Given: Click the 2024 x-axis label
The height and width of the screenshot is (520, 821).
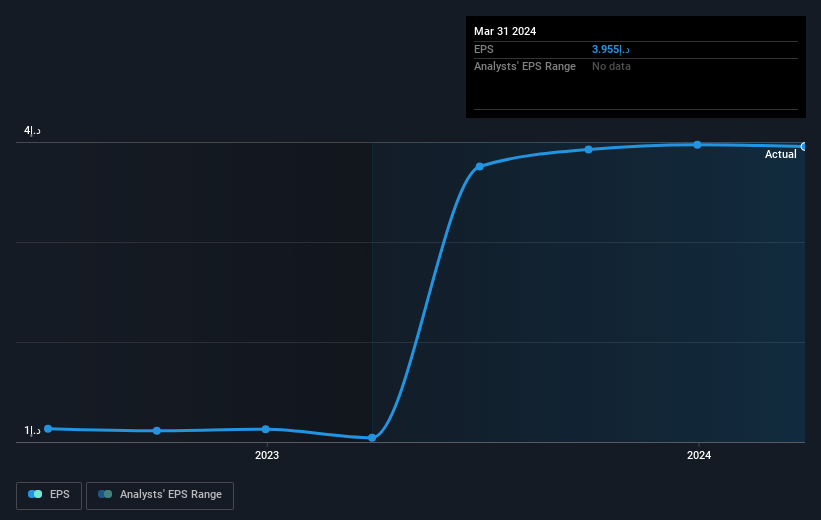Looking at the screenshot, I should click(x=698, y=455).
